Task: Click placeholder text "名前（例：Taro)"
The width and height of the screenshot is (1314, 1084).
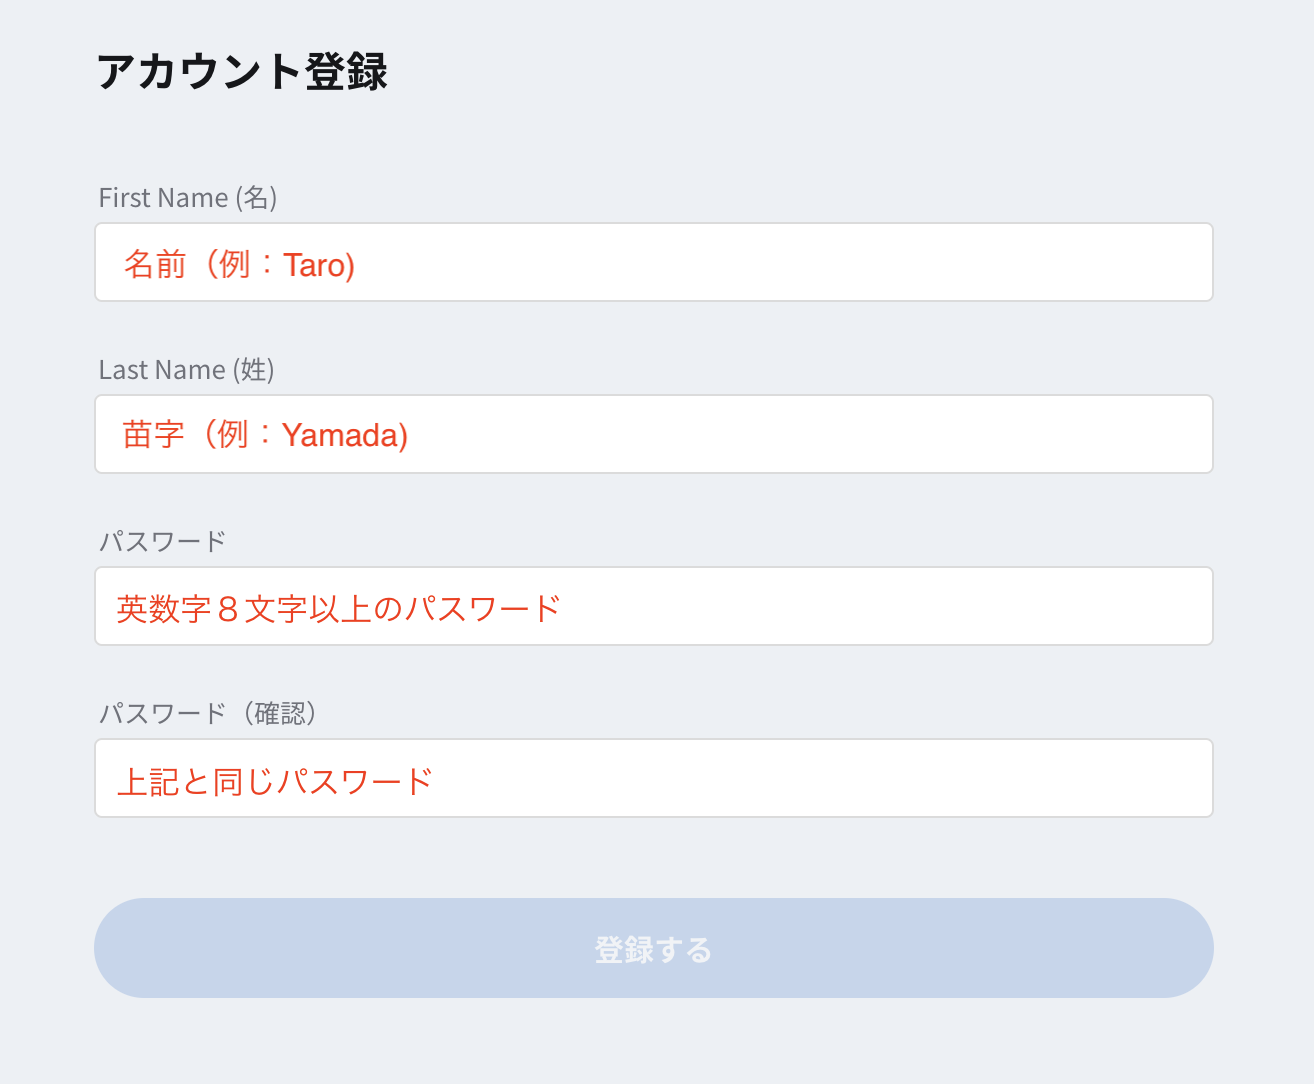Action: (239, 265)
